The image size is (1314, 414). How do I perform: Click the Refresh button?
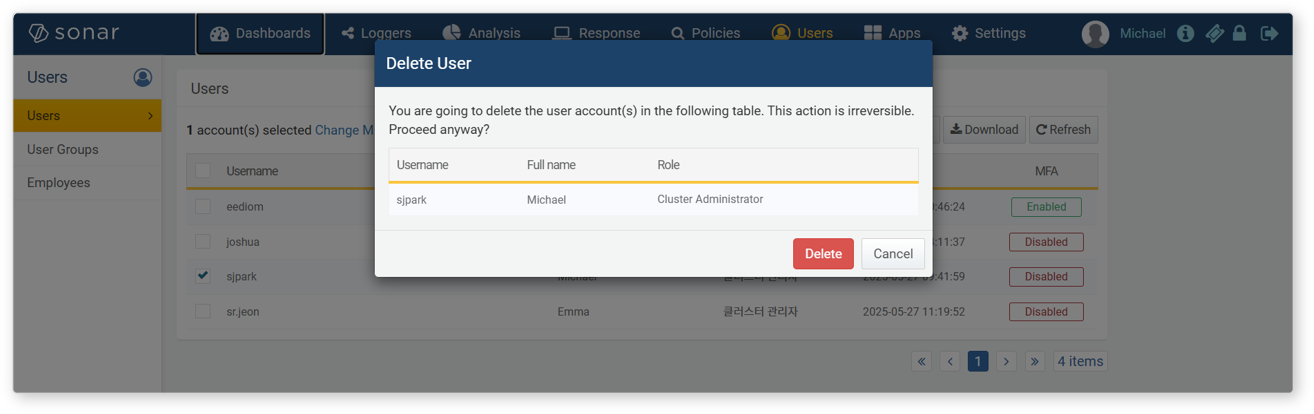[x=1064, y=130]
